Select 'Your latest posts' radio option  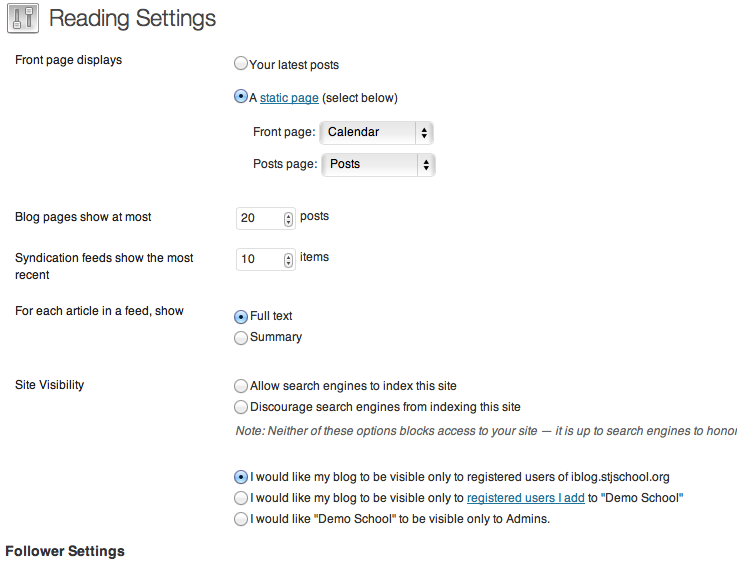(x=241, y=64)
